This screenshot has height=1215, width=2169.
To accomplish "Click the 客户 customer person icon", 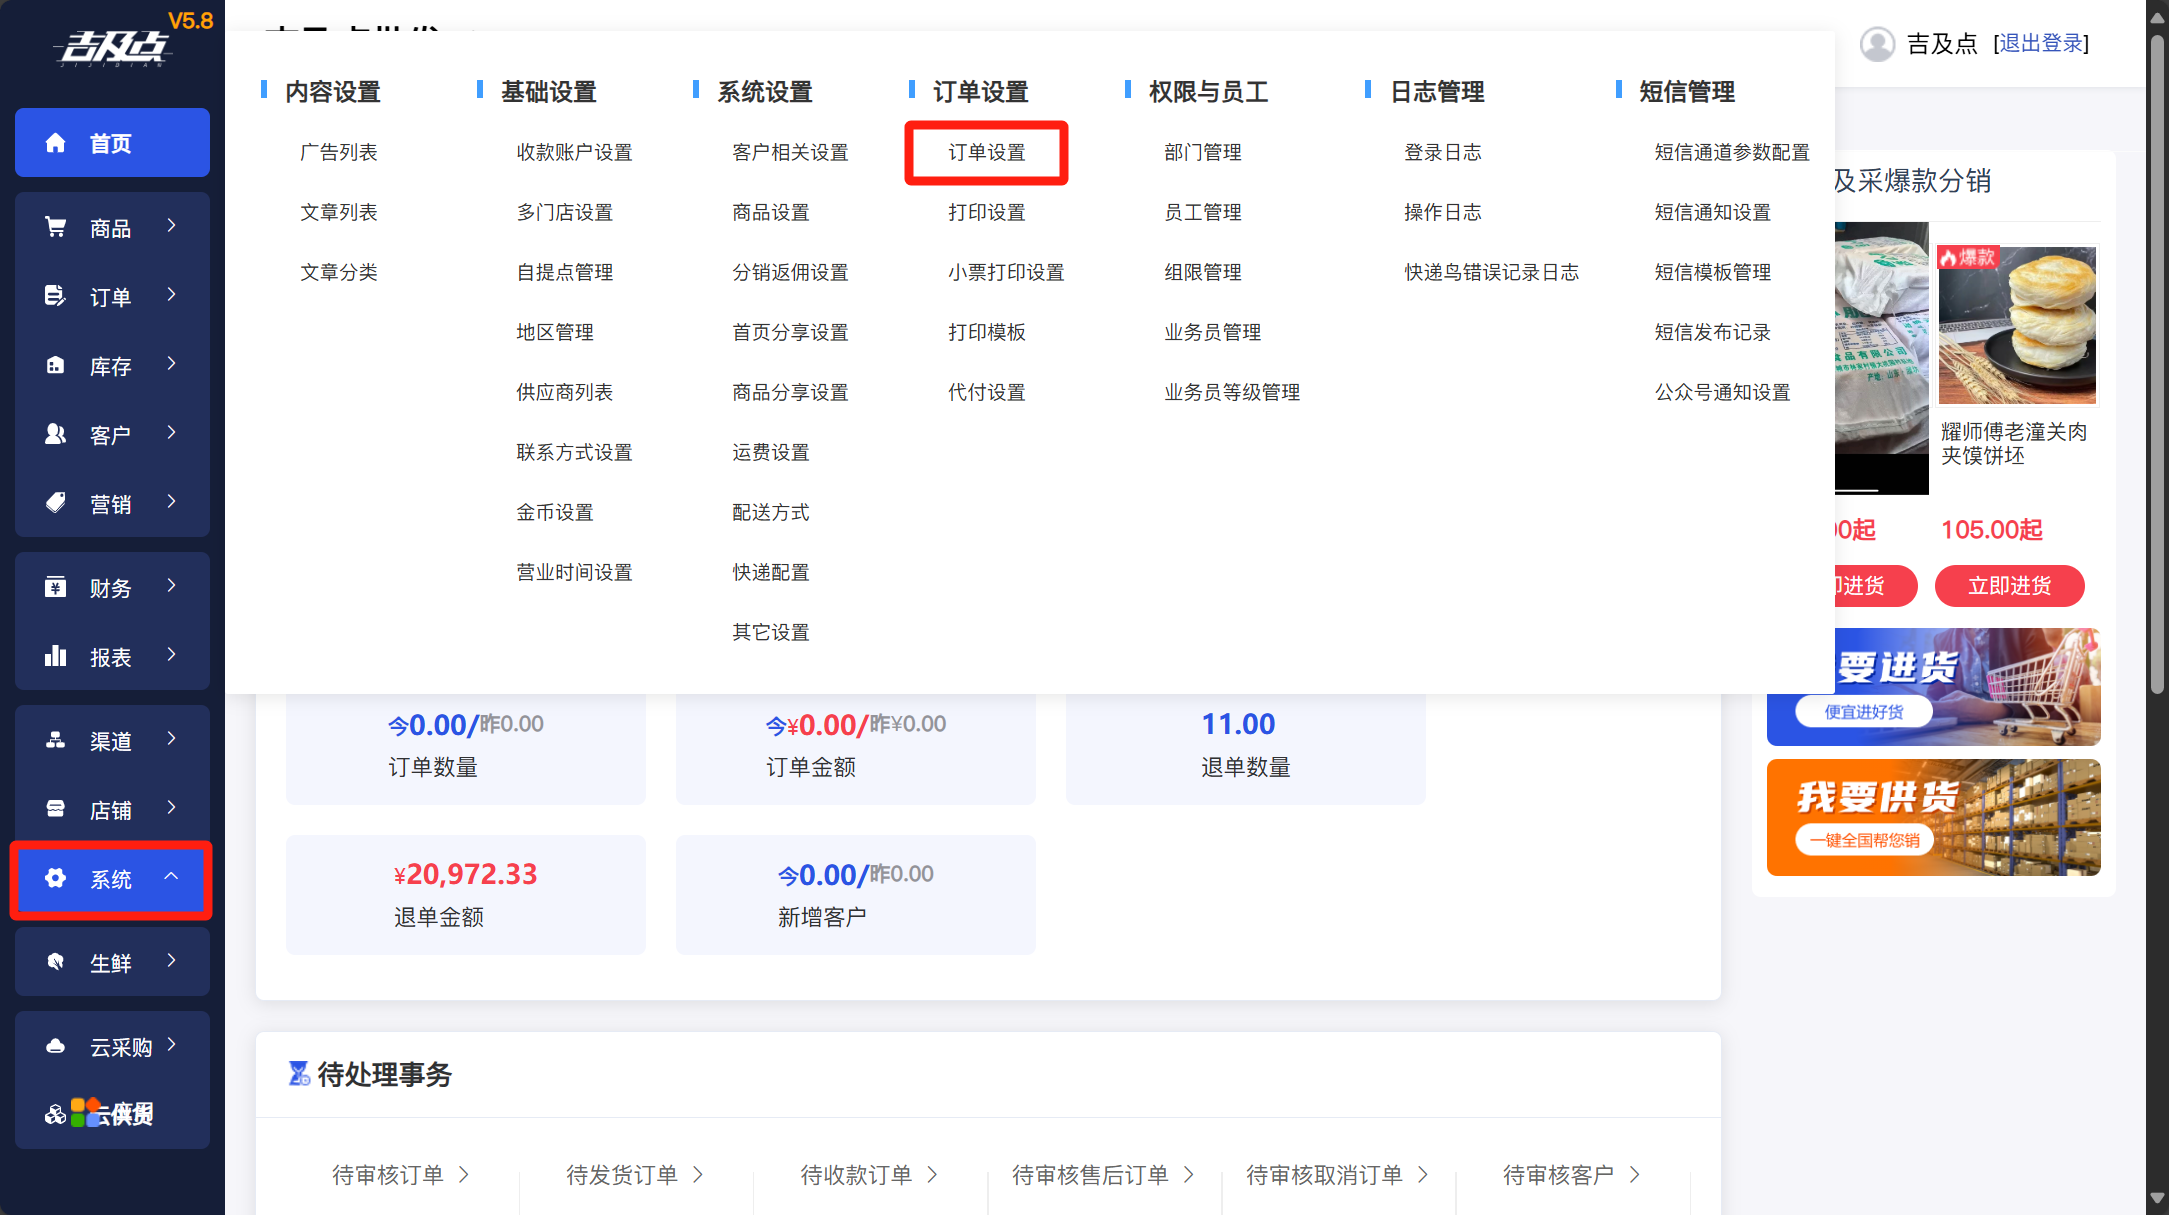I will (x=56, y=435).
